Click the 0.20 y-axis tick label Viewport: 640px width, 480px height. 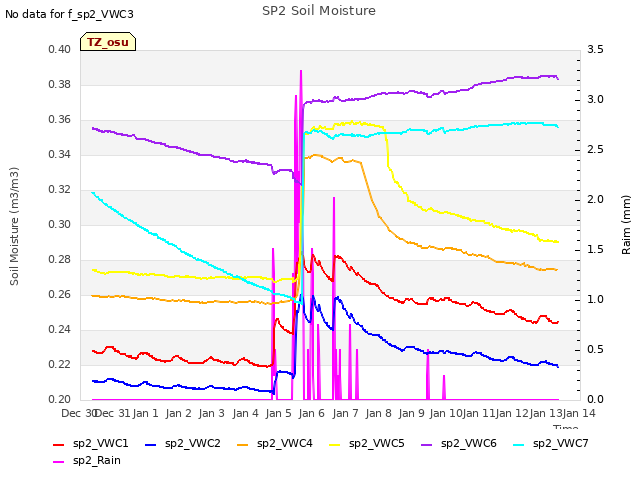[x=60, y=400]
